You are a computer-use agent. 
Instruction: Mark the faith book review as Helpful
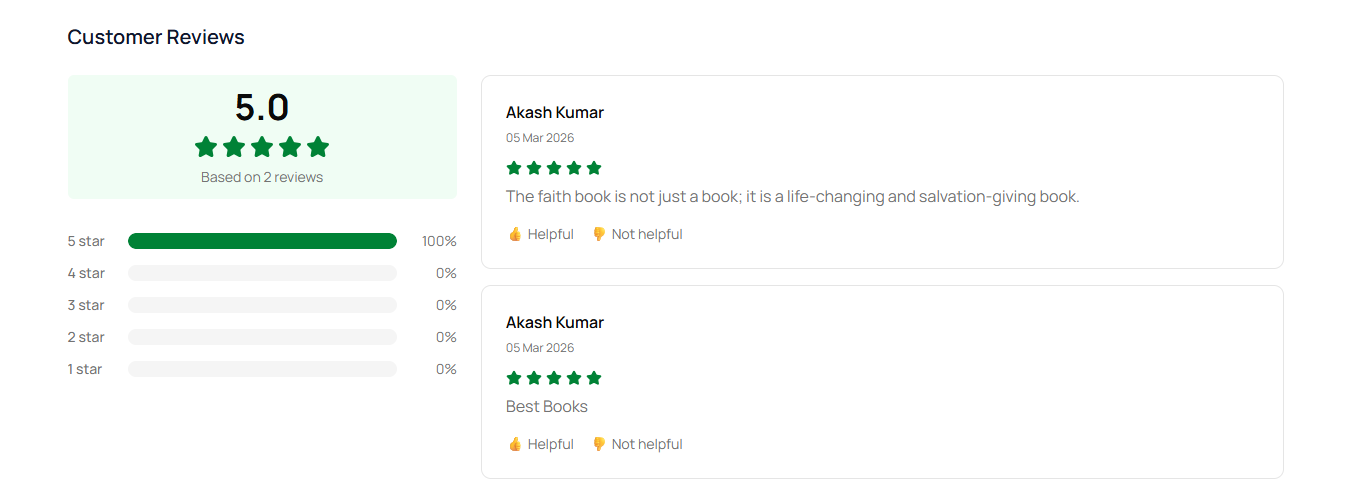[x=550, y=234]
